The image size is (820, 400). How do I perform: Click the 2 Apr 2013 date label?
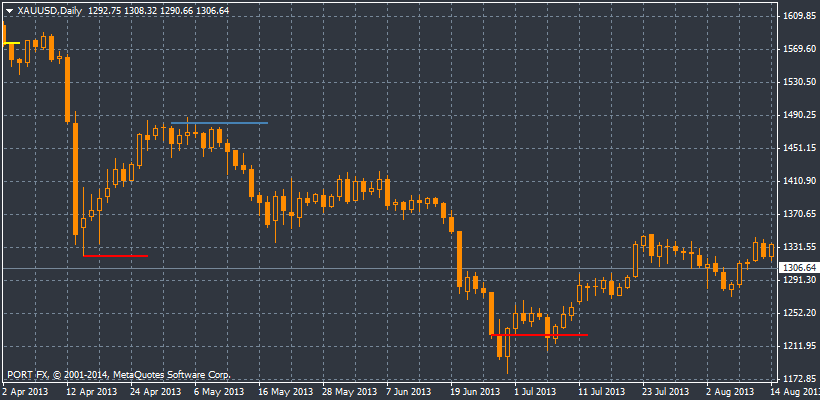tap(24, 392)
